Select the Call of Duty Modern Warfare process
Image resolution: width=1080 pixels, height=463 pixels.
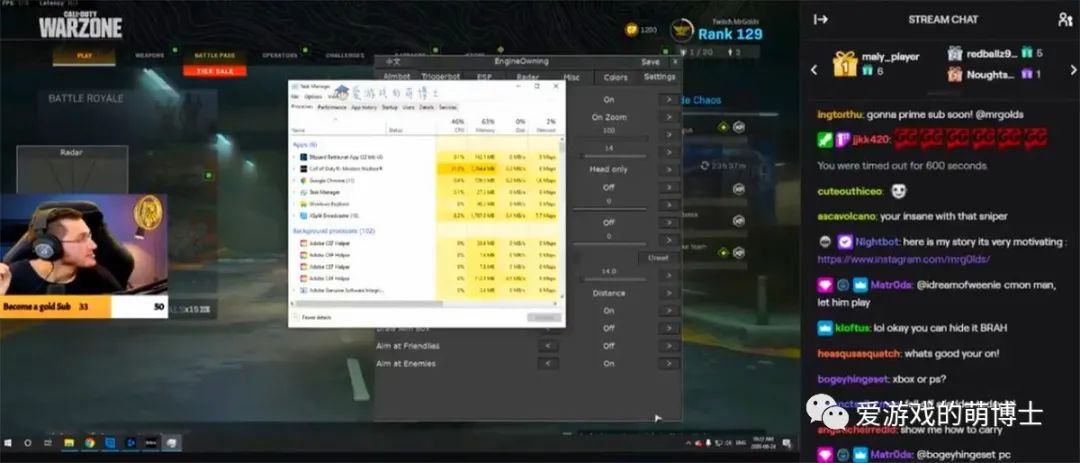click(425, 169)
